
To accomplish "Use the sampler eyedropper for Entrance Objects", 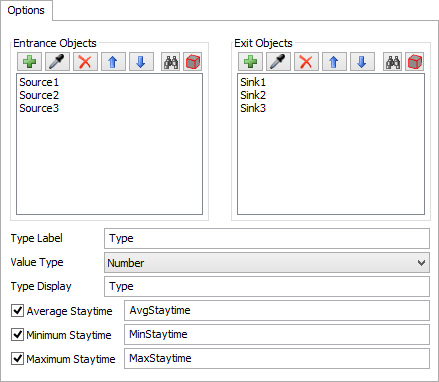I will (x=57, y=62).
